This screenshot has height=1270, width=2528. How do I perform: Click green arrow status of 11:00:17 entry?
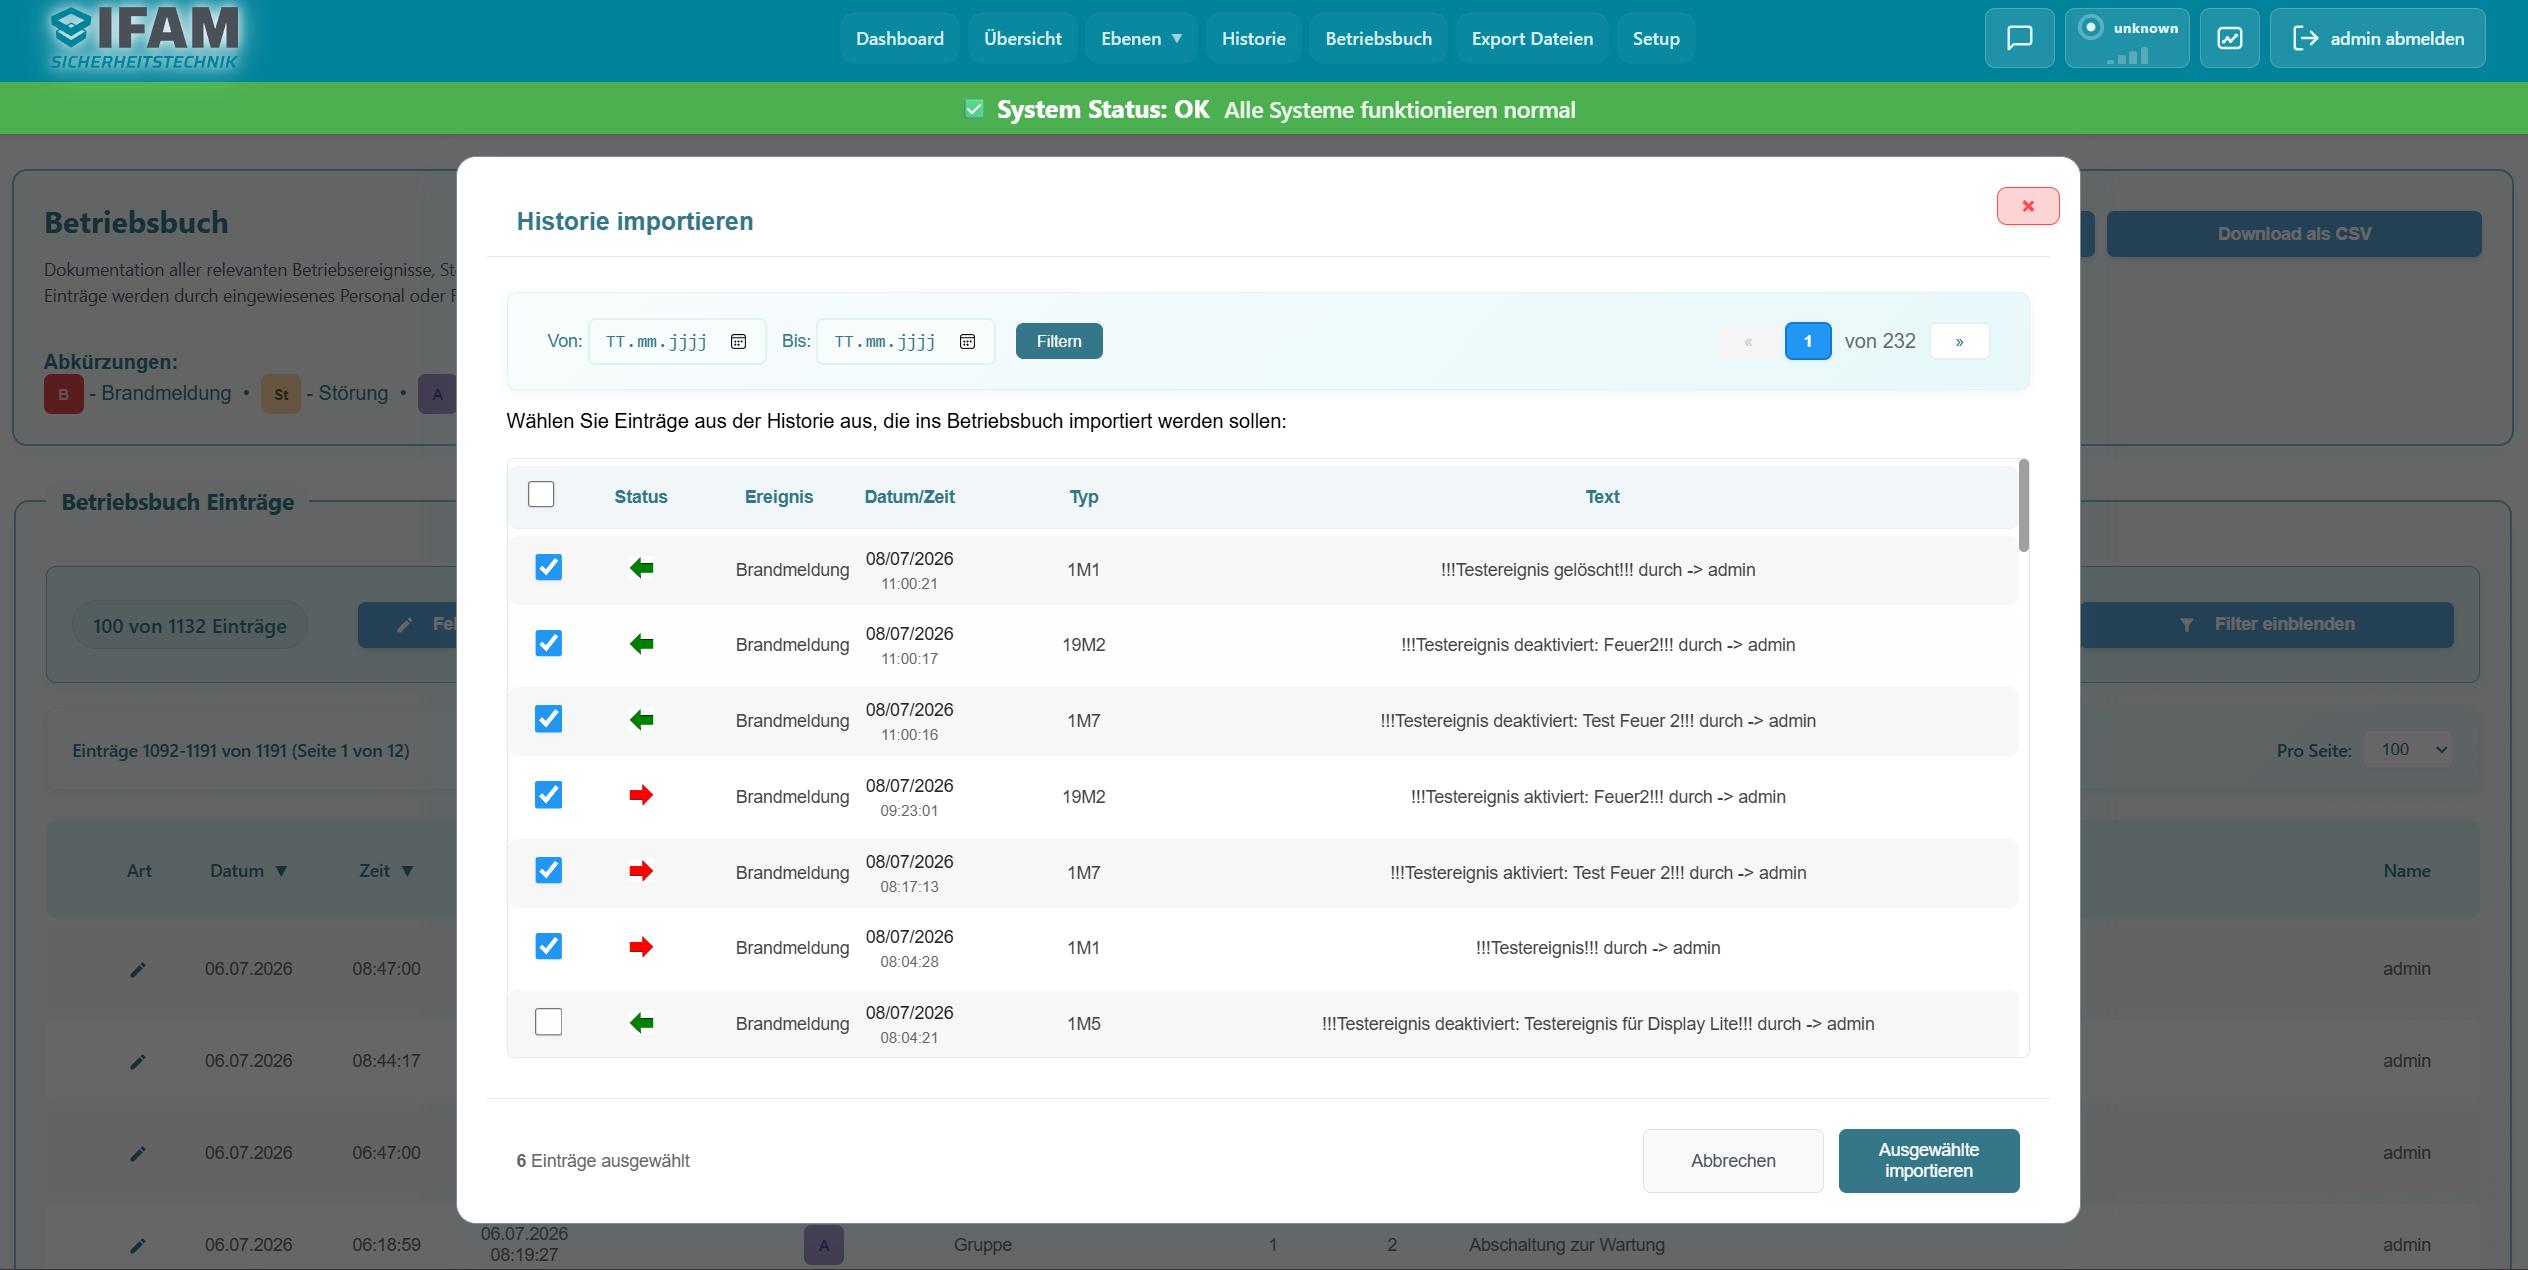click(x=641, y=644)
